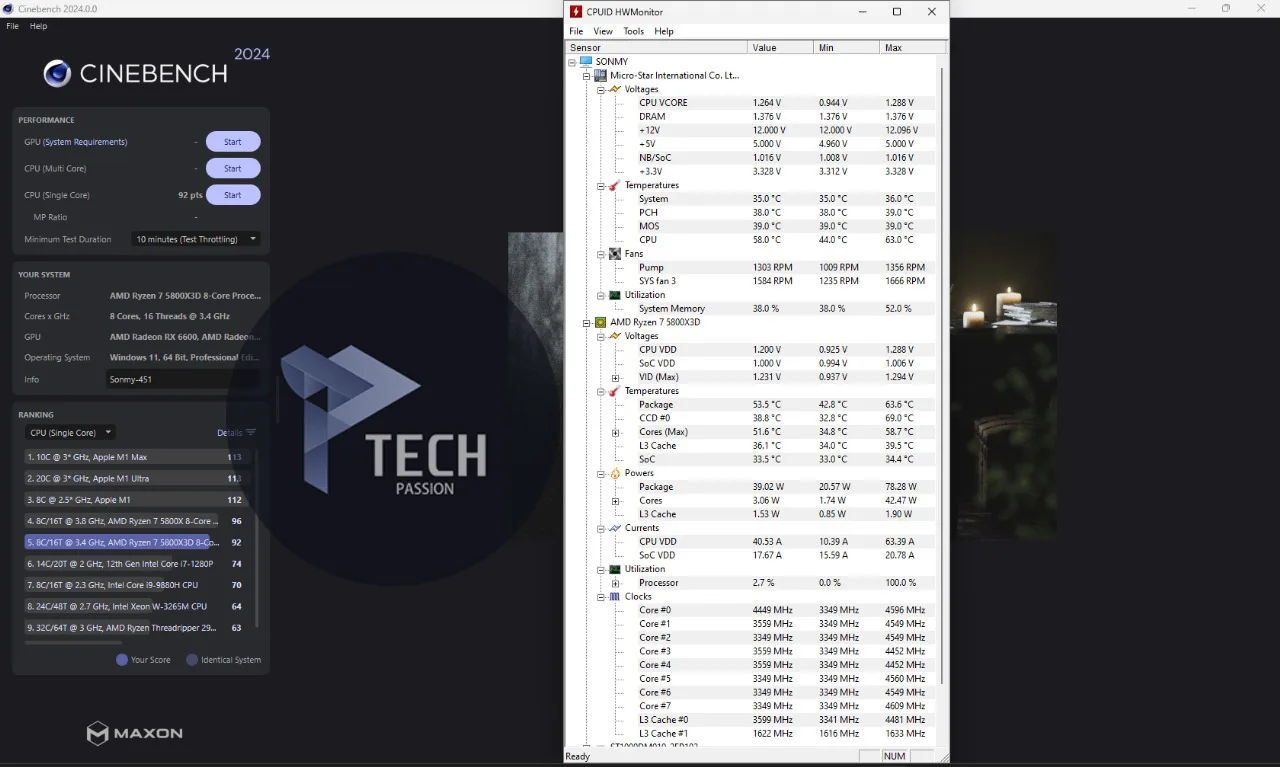
Task: Start the CPU (Single Core) test
Action: 233,195
